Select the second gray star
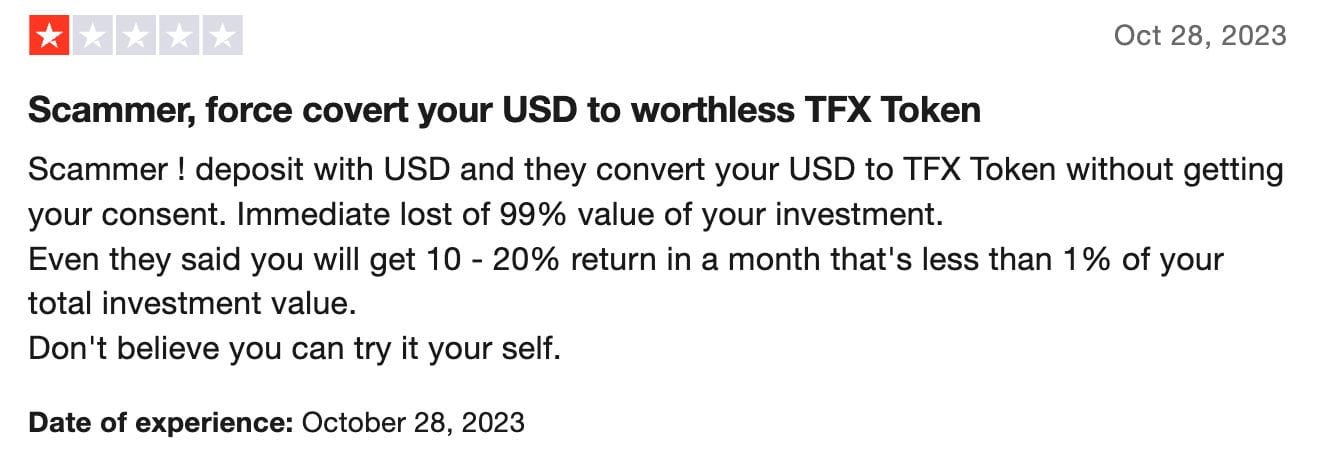The image size is (1332, 460). [93, 36]
